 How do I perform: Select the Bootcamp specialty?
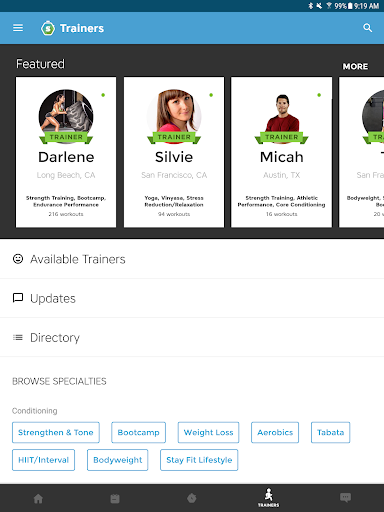[x=138, y=432]
